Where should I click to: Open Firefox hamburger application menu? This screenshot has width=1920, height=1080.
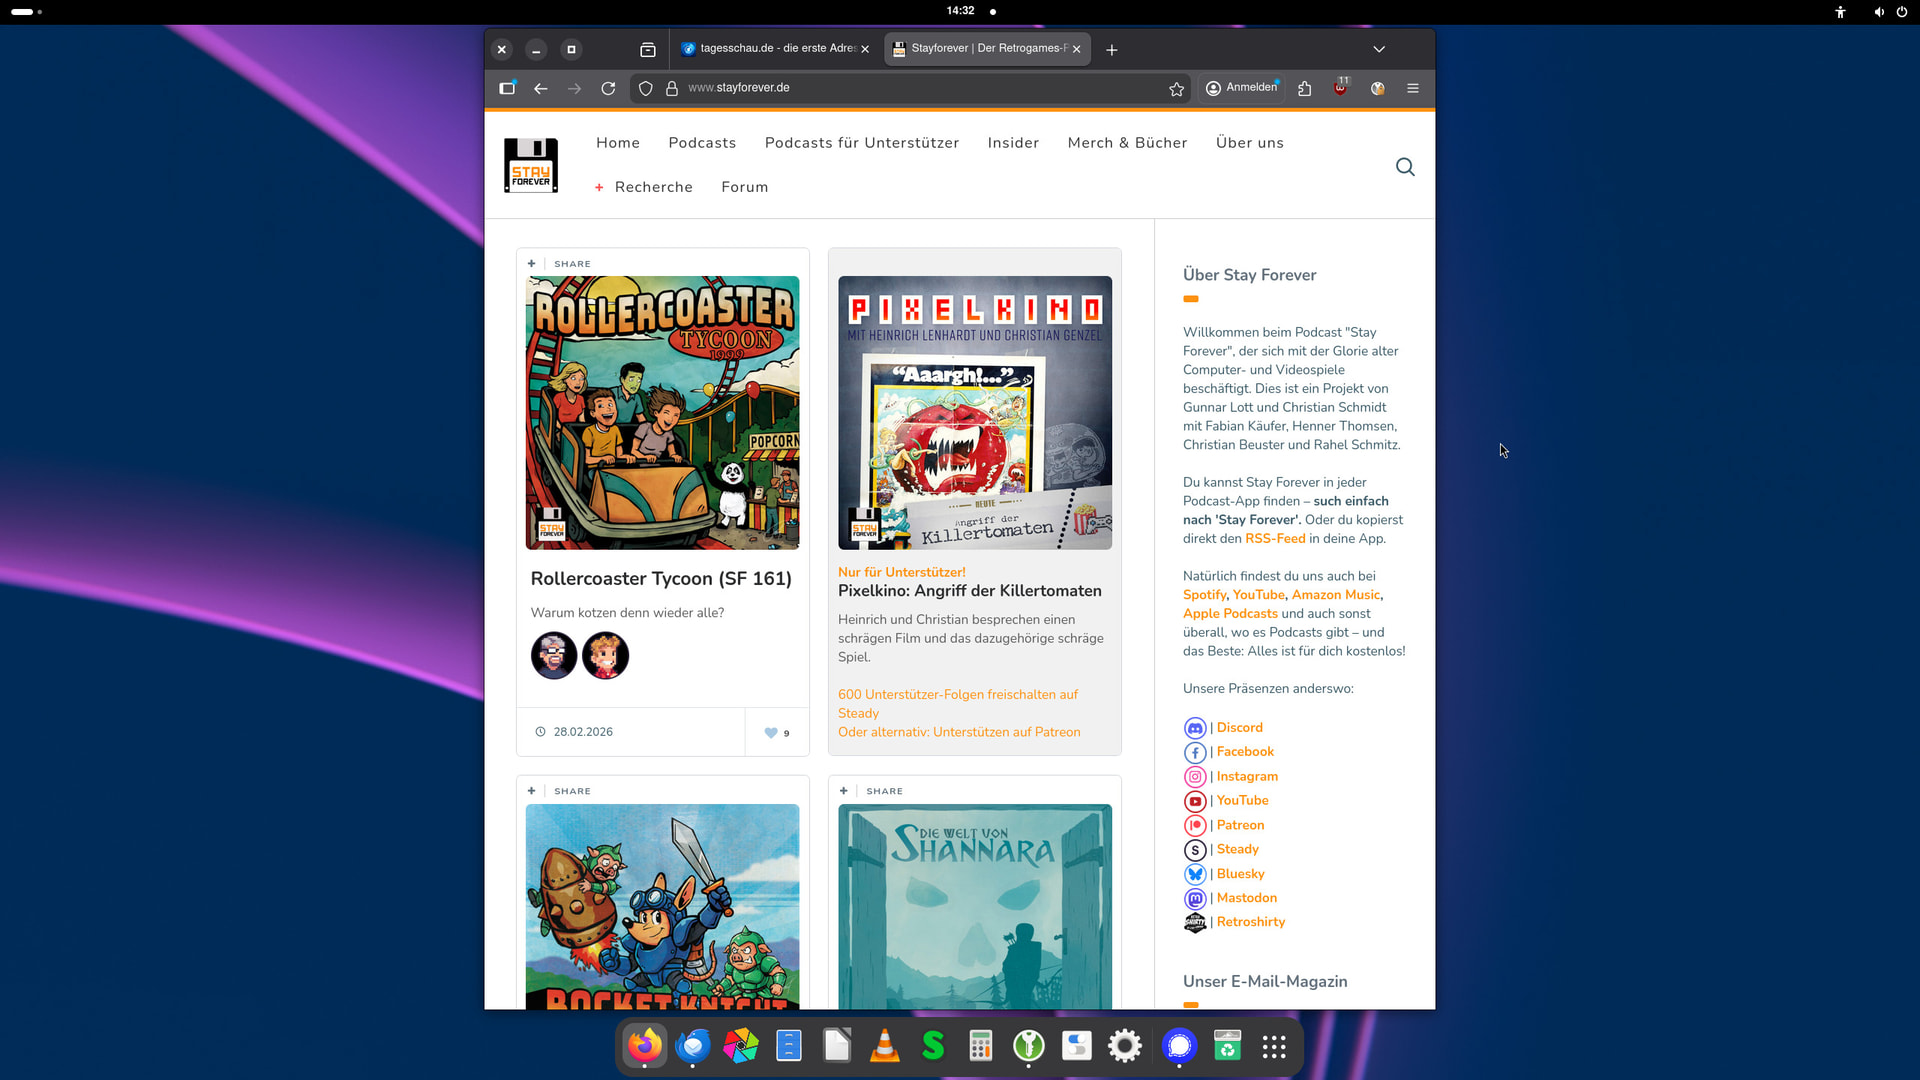click(x=1413, y=89)
